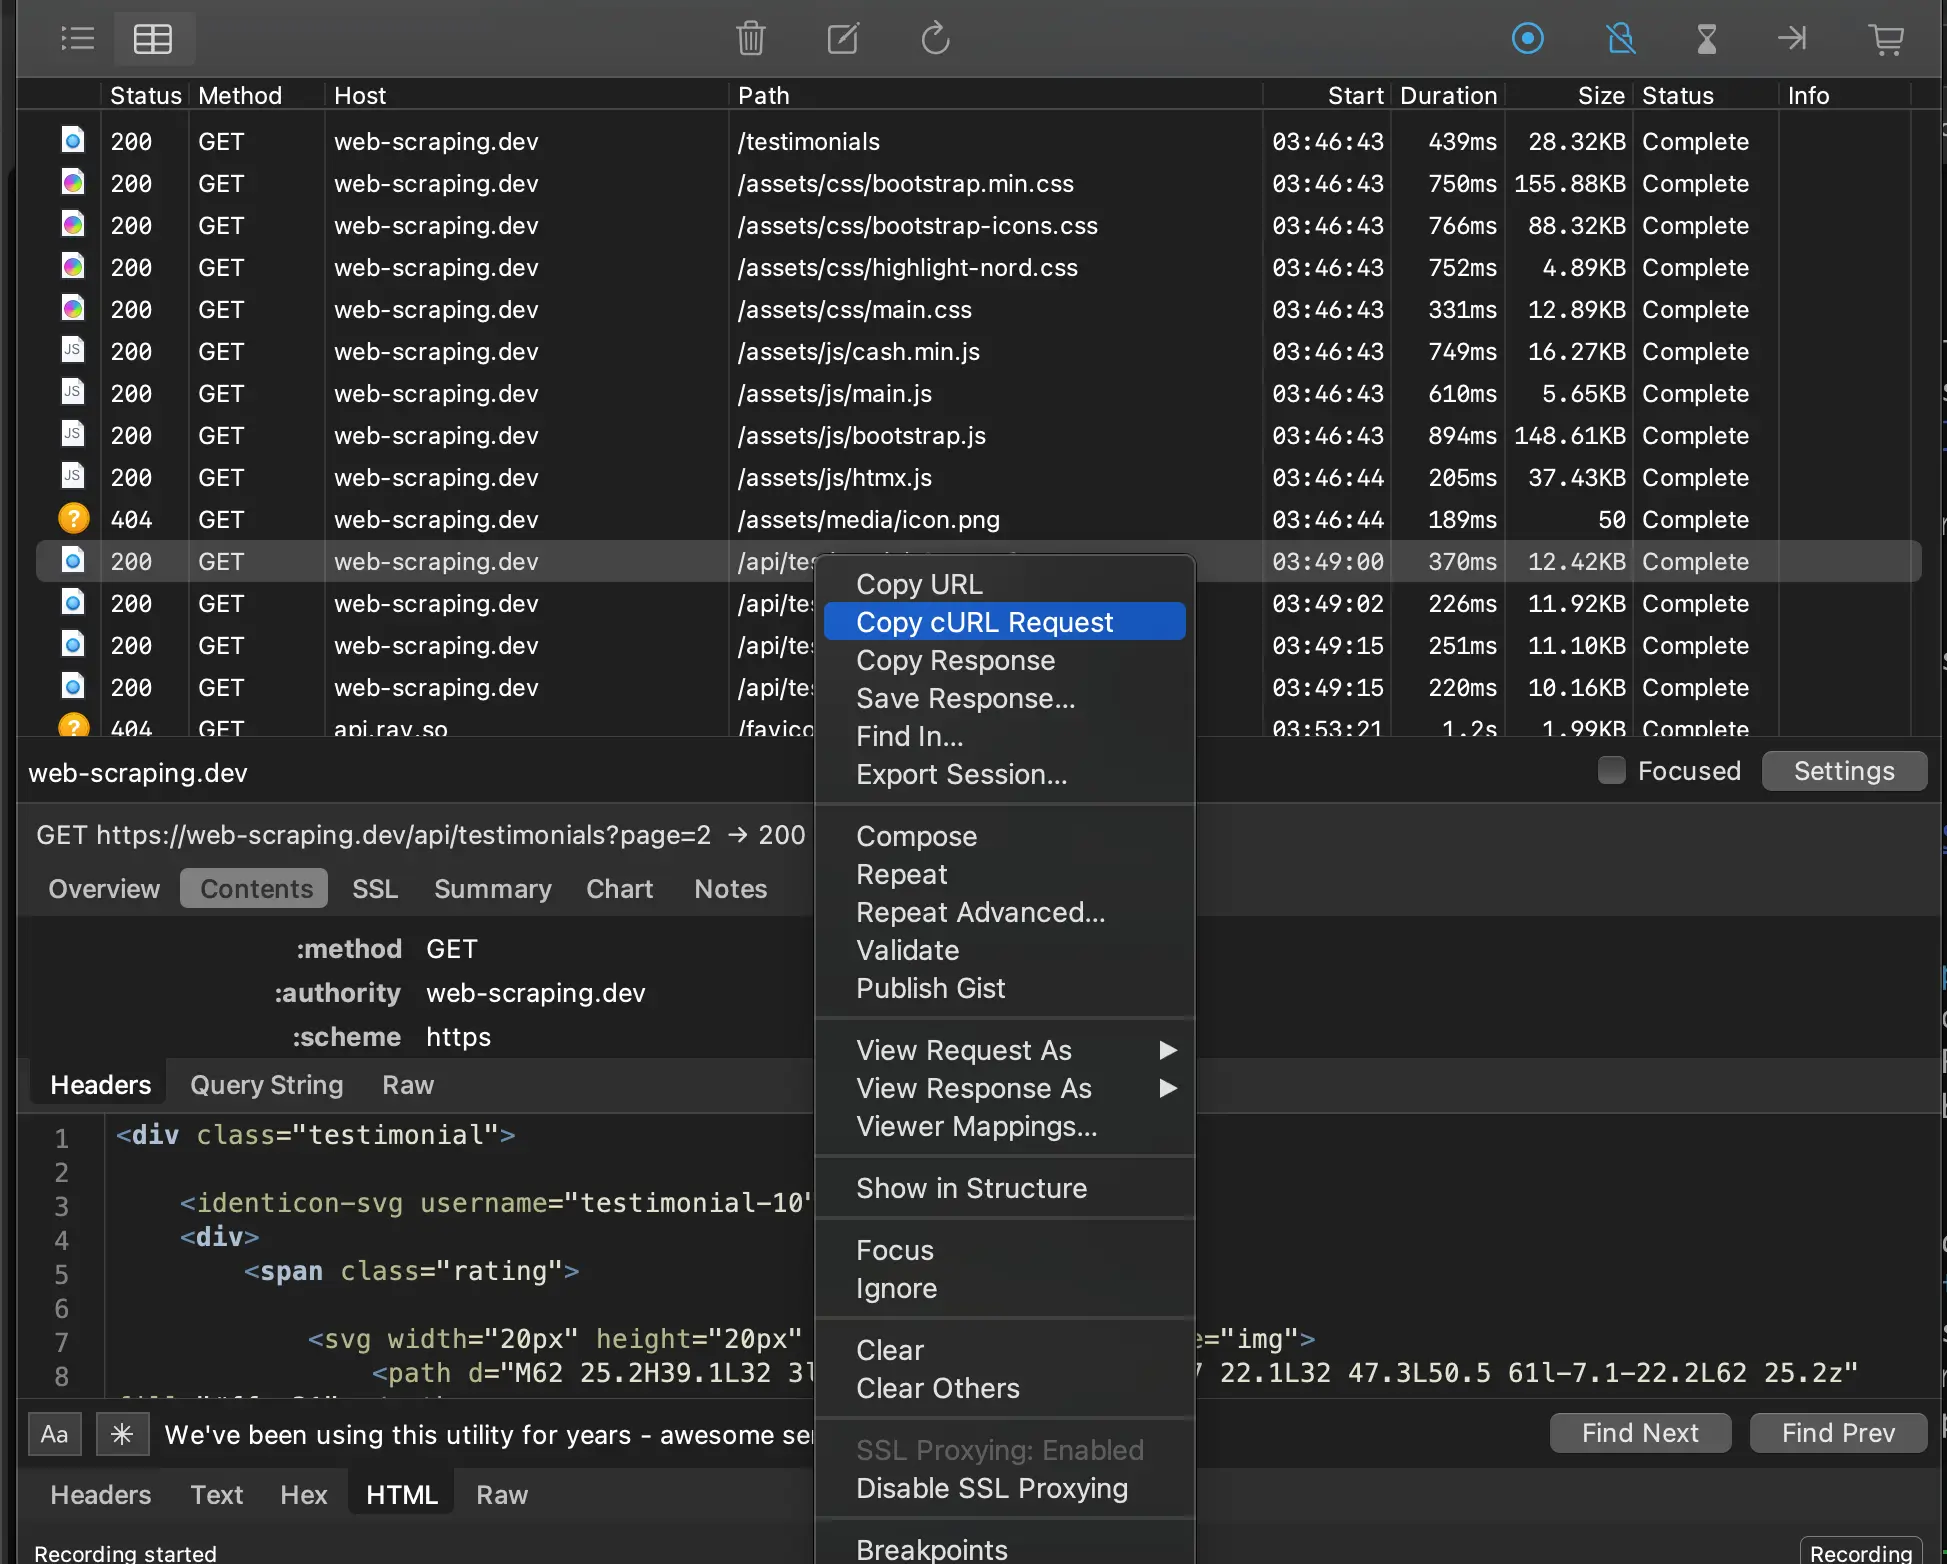Click the reload/refresh icon in toolbar

coord(934,38)
